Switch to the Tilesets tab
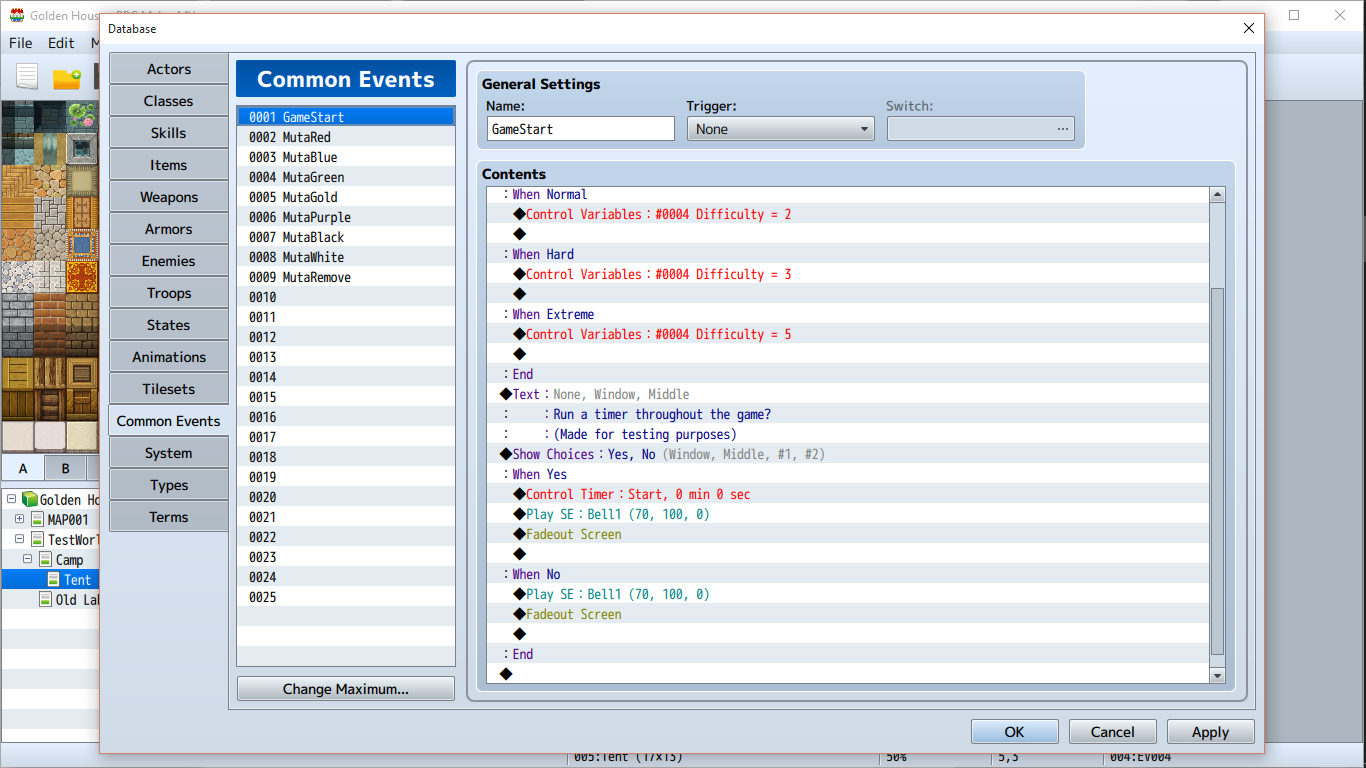The image size is (1366, 768). coord(168,389)
